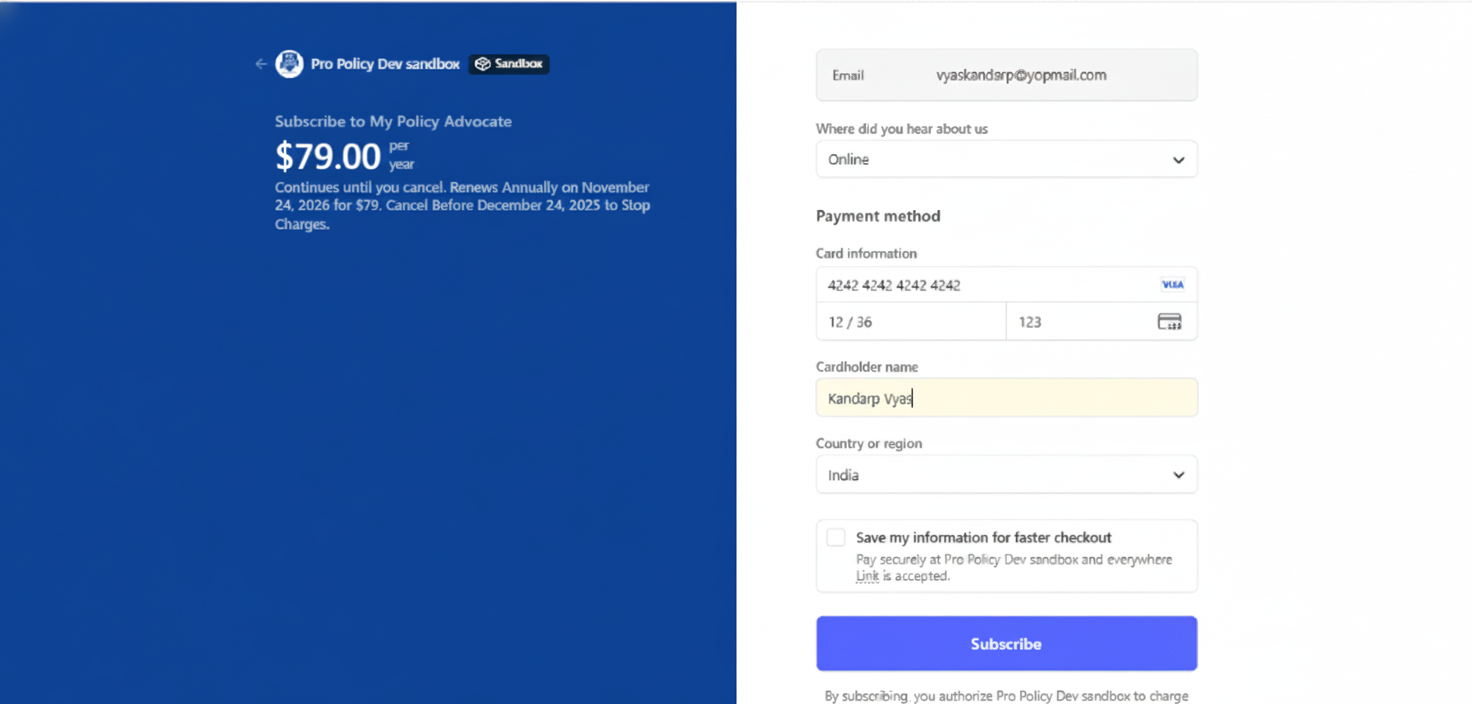This screenshot has height=704, width=1472.
Task: Click the Payment method heading
Action: click(878, 216)
